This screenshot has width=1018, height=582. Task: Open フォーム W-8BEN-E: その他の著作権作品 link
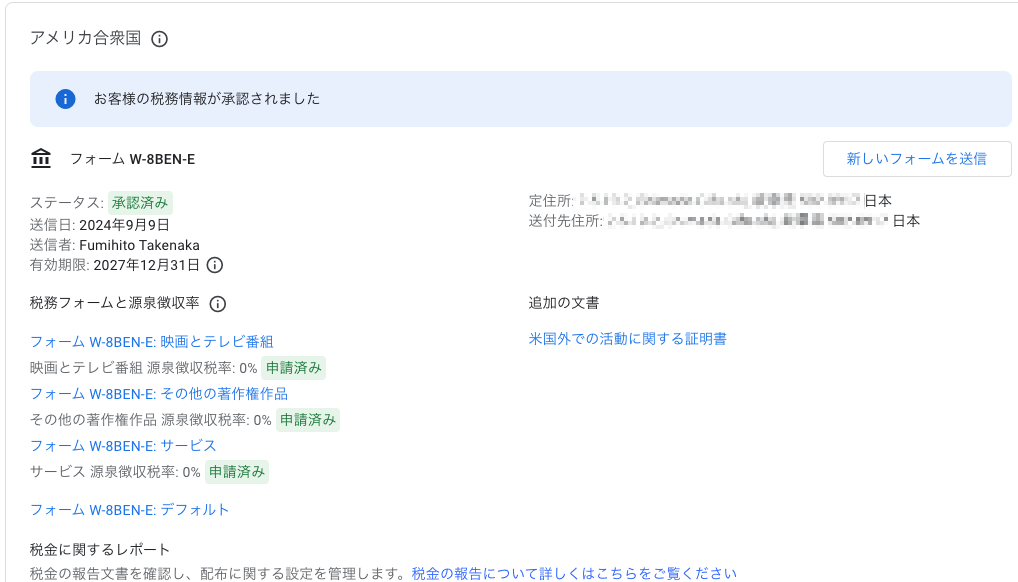coord(159,394)
